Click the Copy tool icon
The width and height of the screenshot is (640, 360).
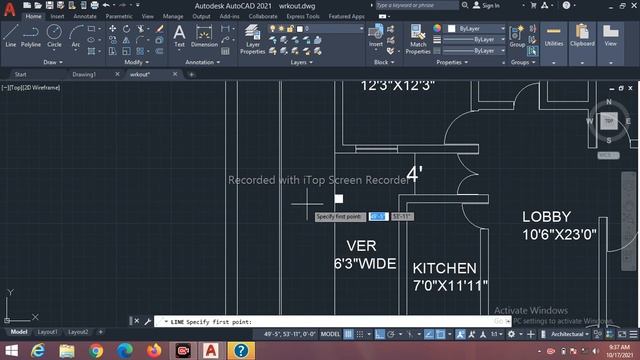pos(112,40)
